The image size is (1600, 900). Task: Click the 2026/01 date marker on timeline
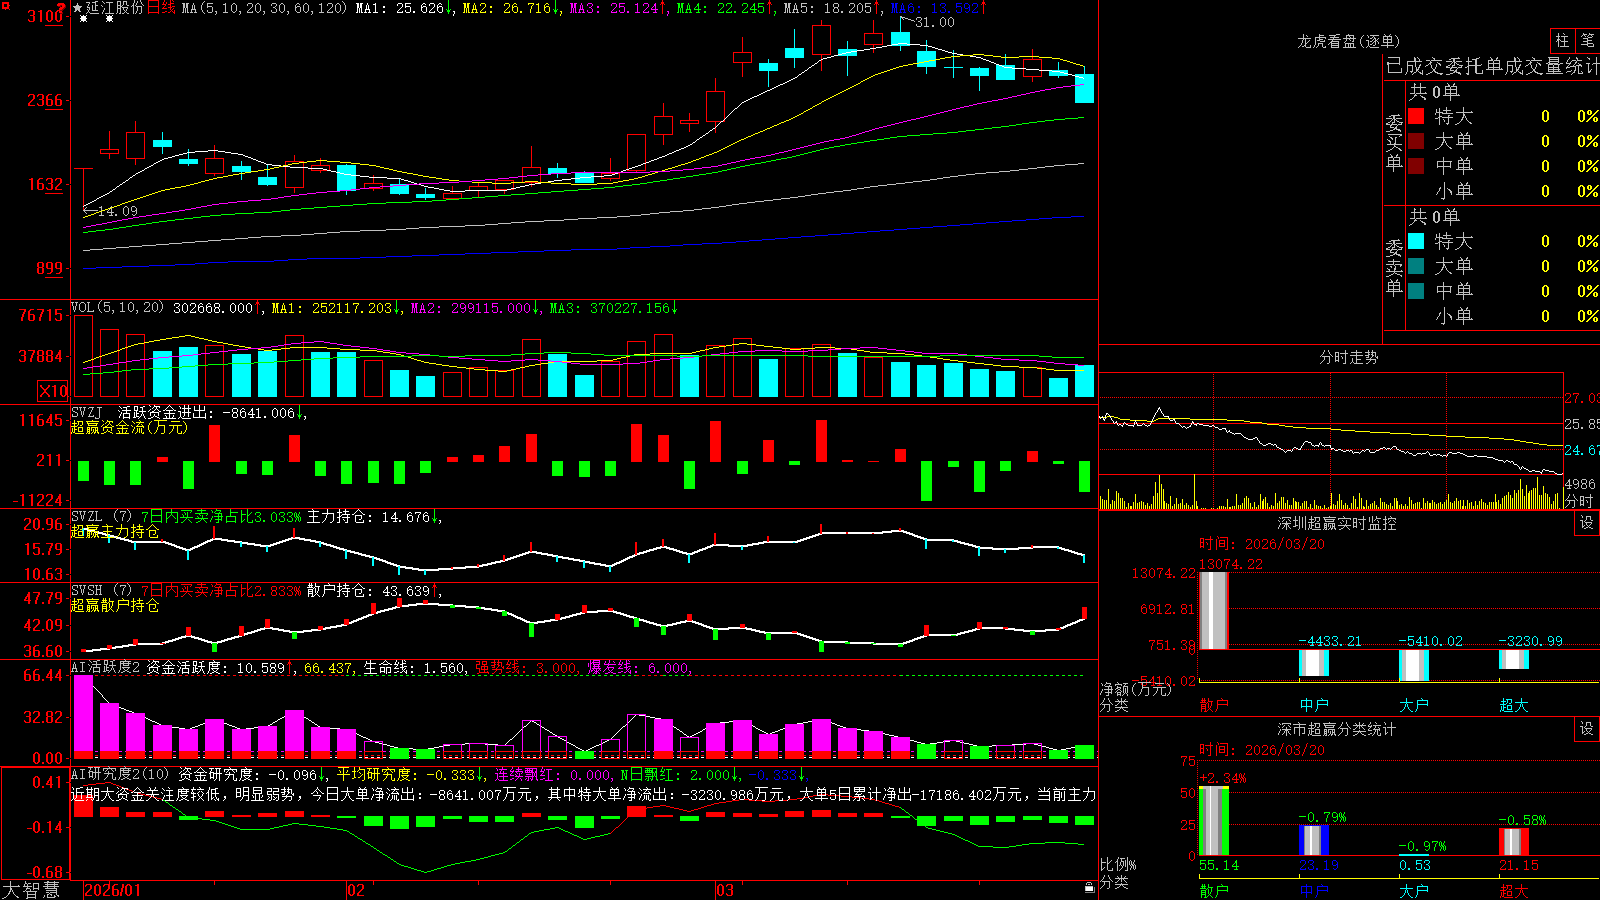tap(112, 890)
